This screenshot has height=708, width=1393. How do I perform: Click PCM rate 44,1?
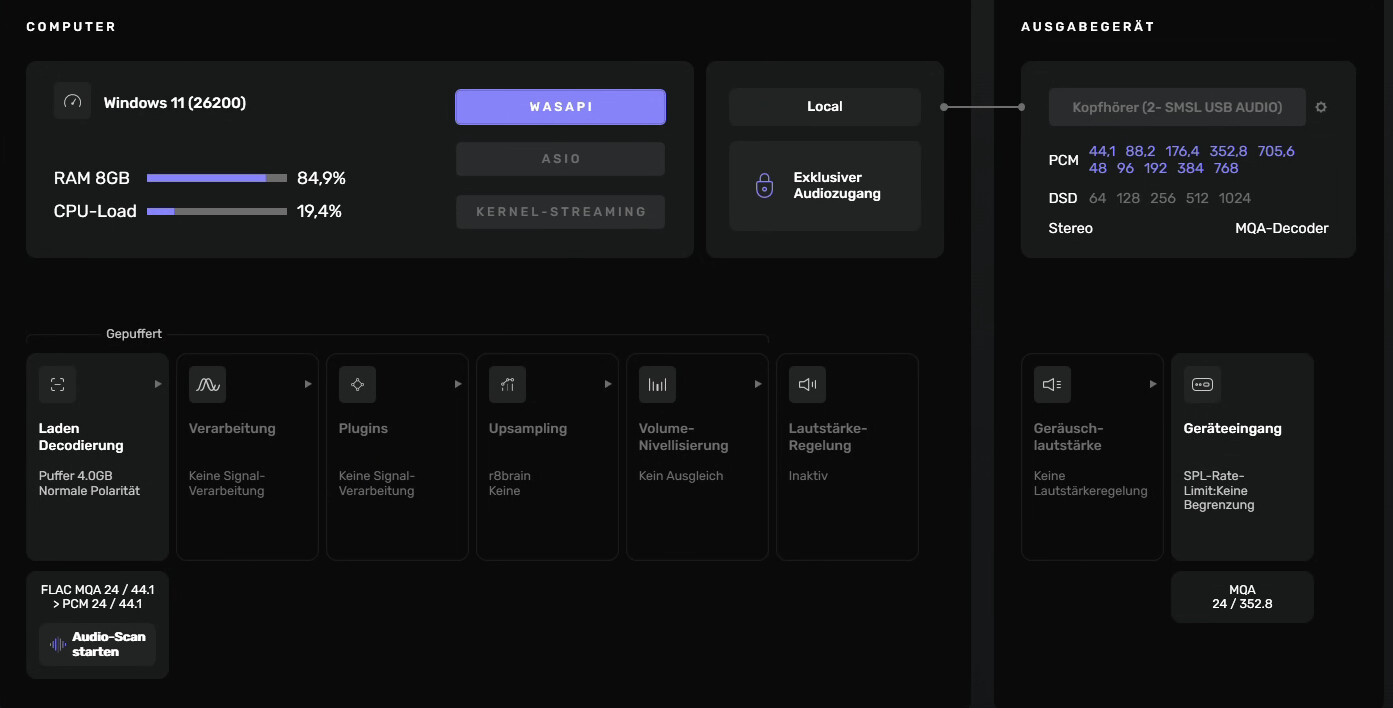[1102, 151]
